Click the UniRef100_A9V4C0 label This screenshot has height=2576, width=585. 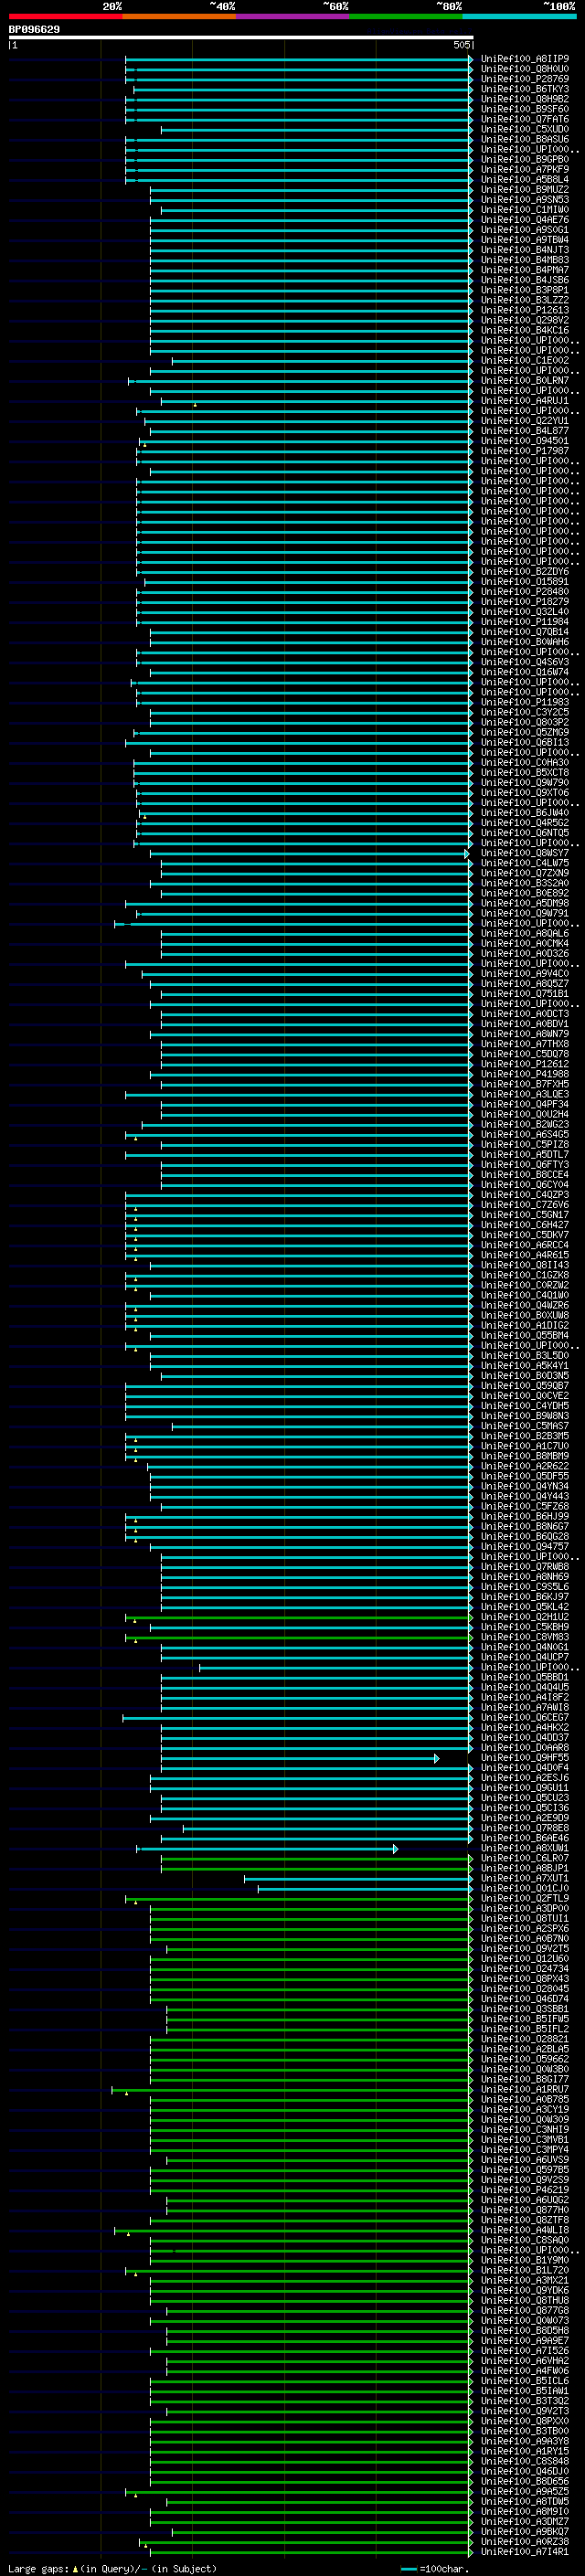click(525, 973)
